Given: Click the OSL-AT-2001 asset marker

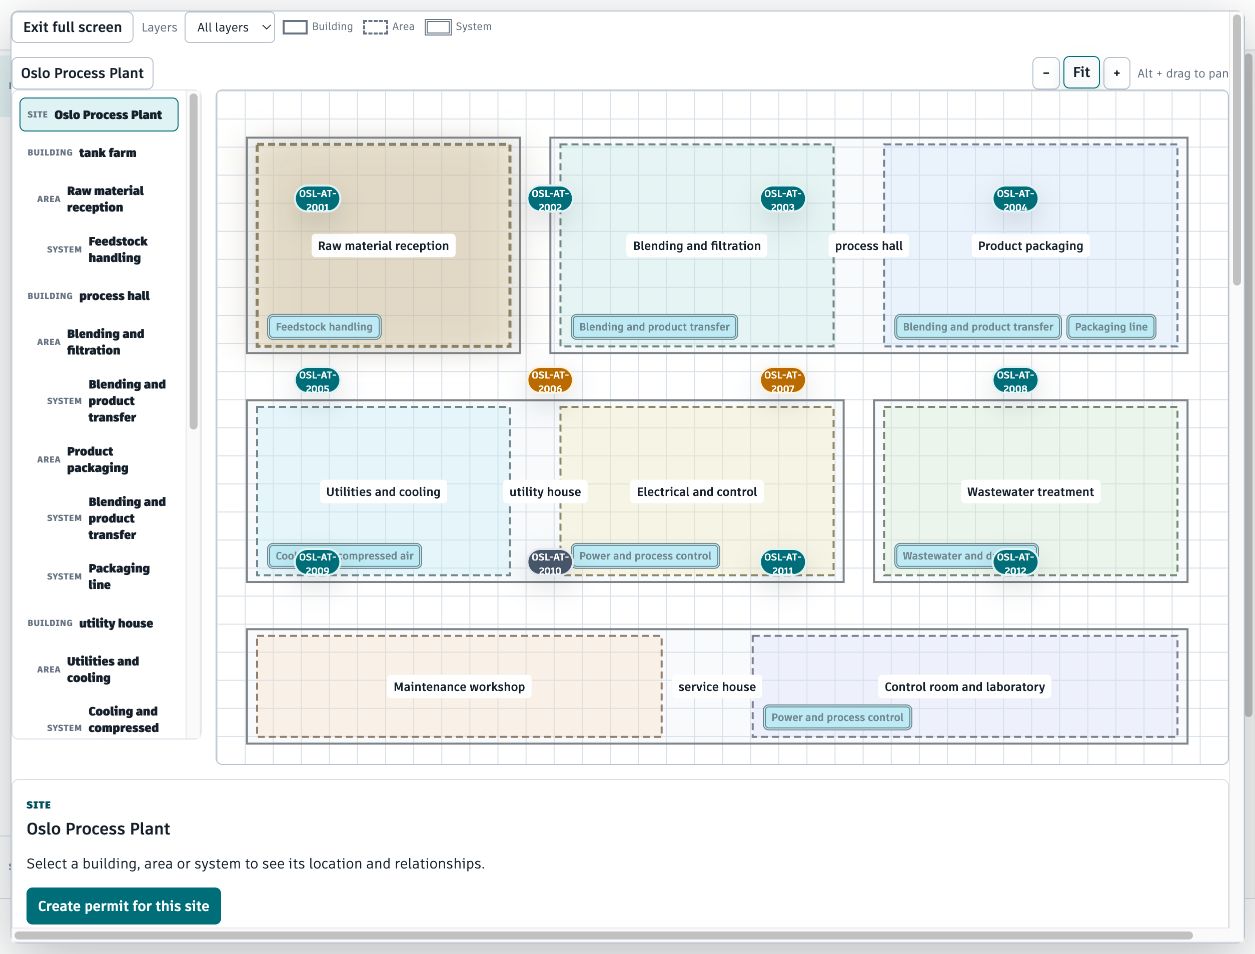Looking at the screenshot, I should [317, 199].
